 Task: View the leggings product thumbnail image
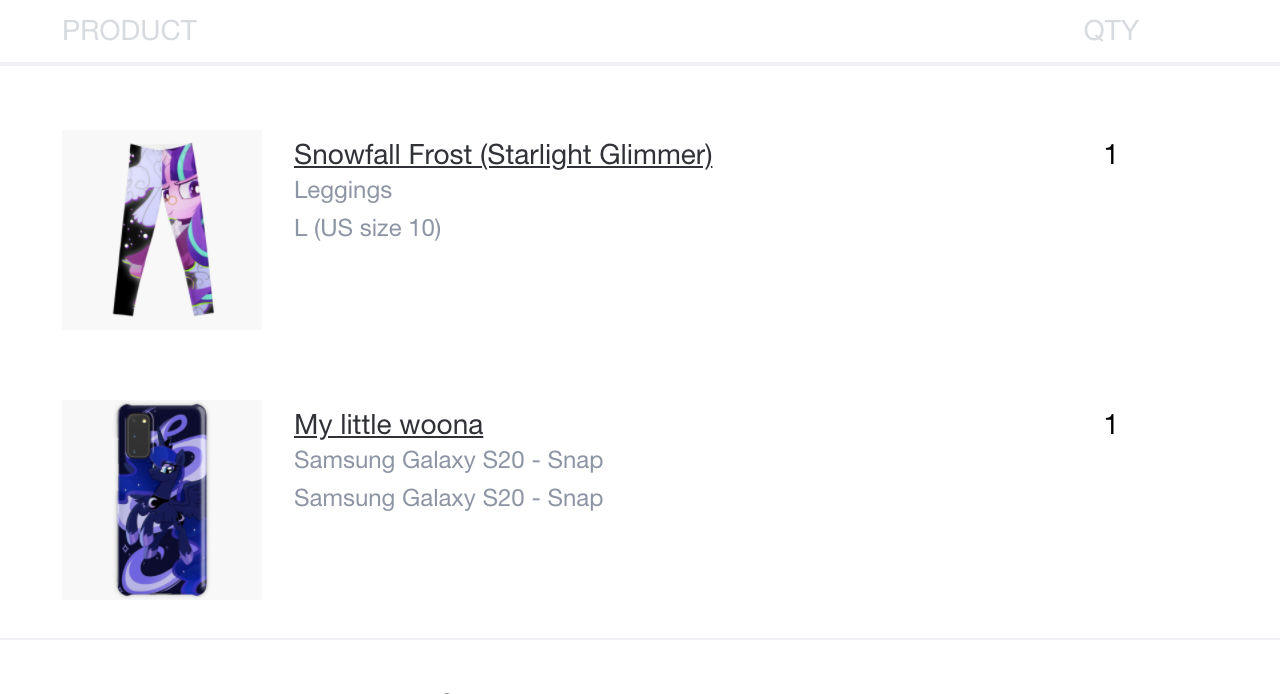162,230
